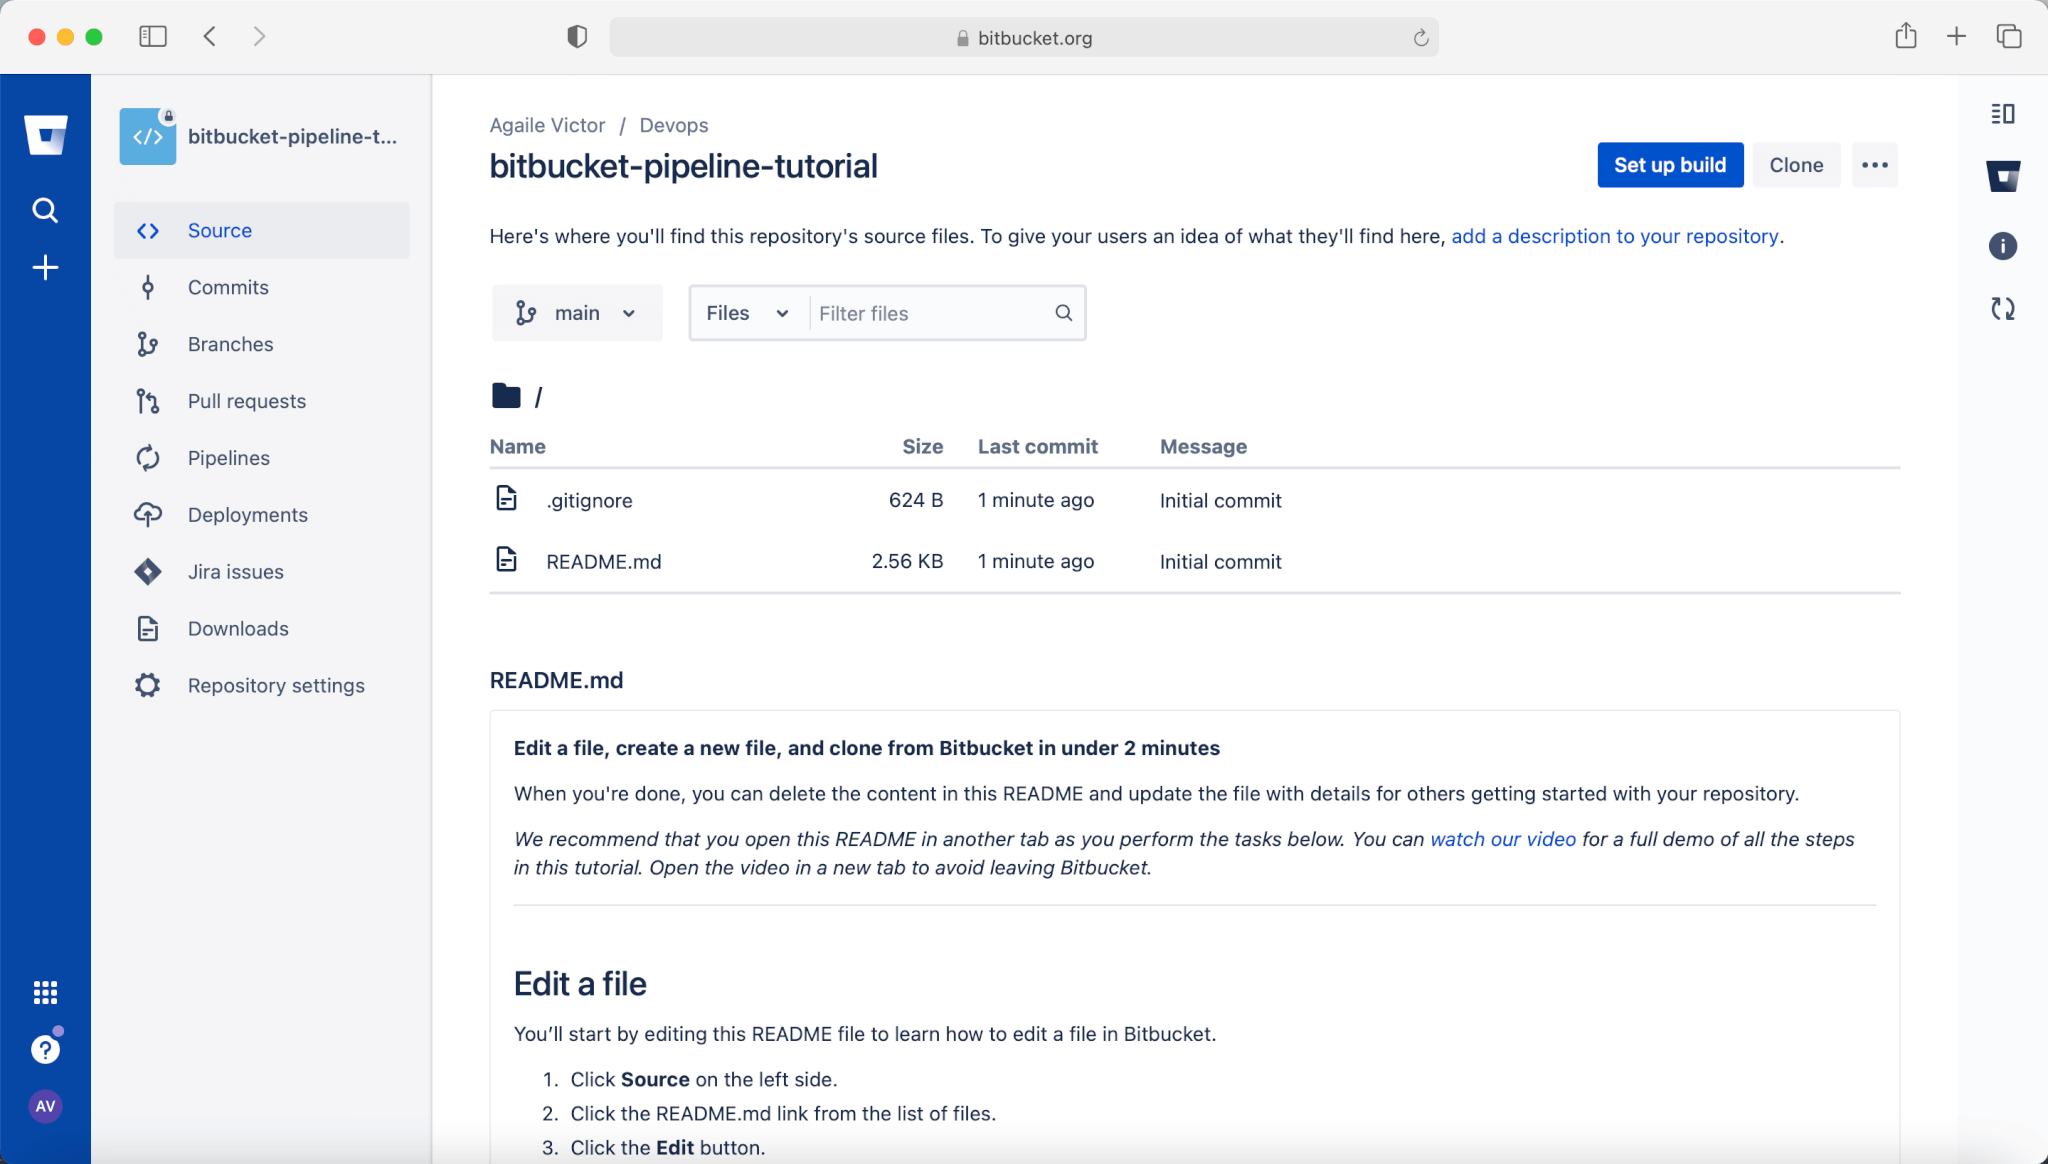Click the Bitbucket logo in the left rail
The height and width of the screenshot is (1164, 2048).
[x=46, y=135]
